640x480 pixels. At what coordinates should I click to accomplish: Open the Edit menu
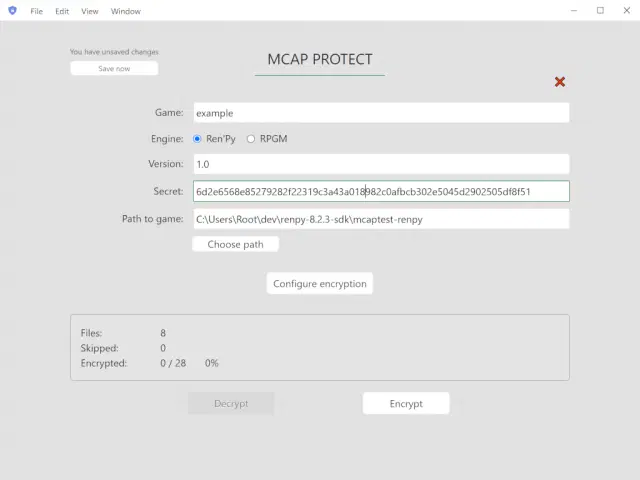point(62,11)
